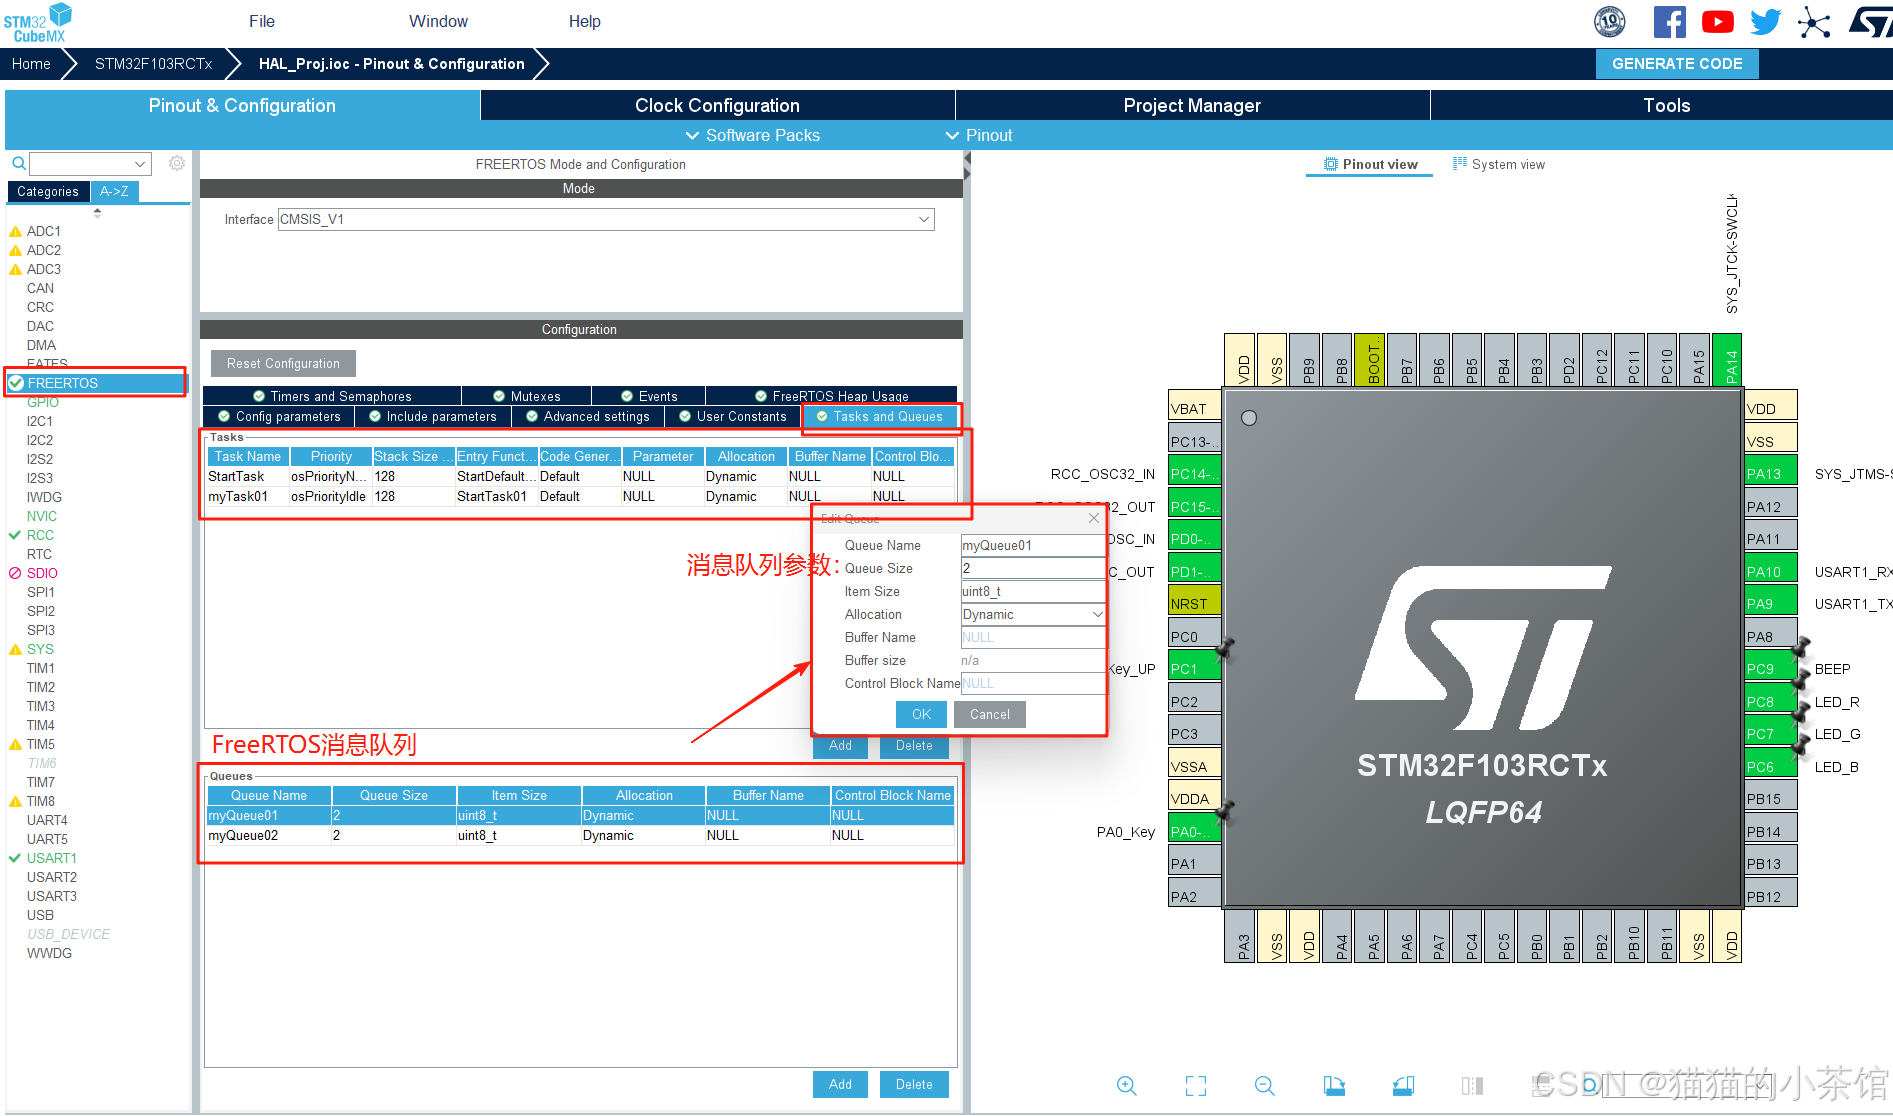This screenshot has height=1116, width=1893.
Task: Open the ST community network icon
Action: (1813, 22)
